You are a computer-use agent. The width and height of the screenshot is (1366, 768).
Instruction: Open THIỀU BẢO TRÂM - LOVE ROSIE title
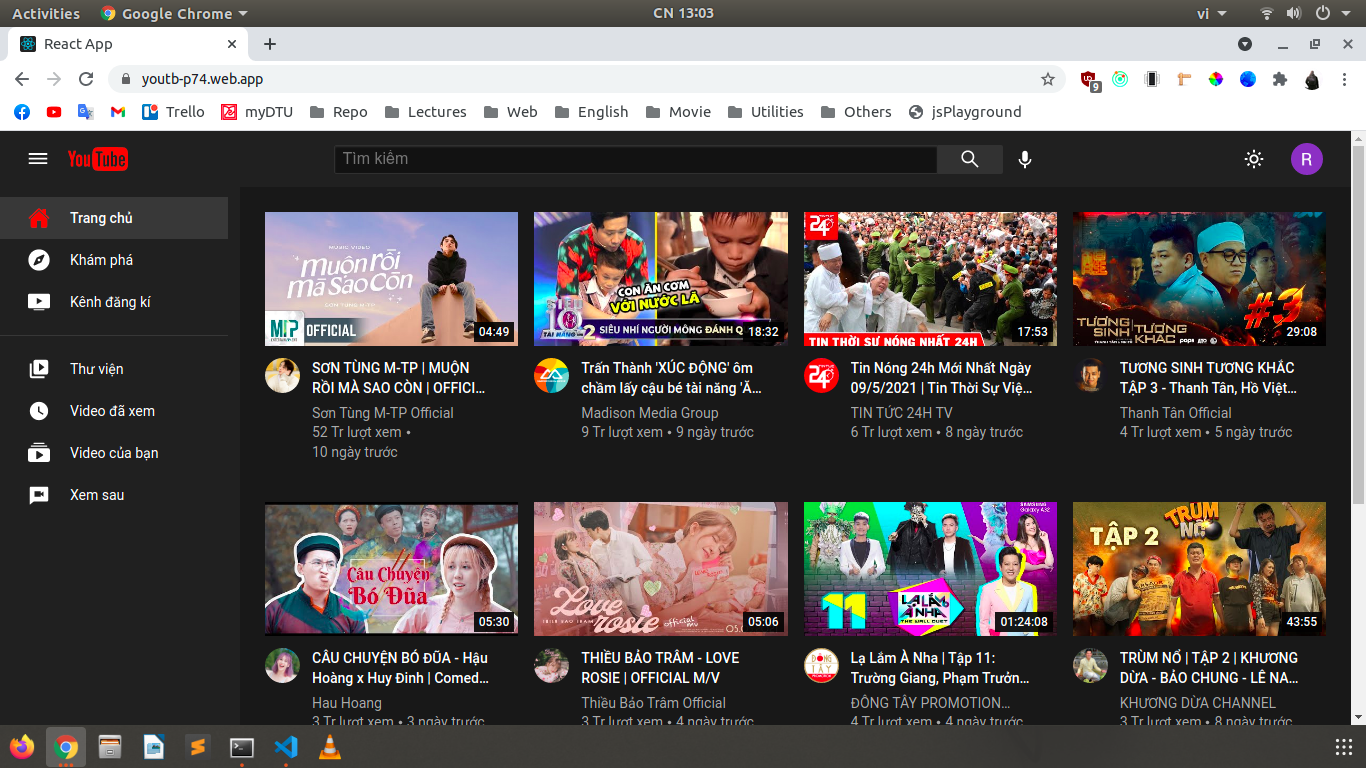coord(660,668)
